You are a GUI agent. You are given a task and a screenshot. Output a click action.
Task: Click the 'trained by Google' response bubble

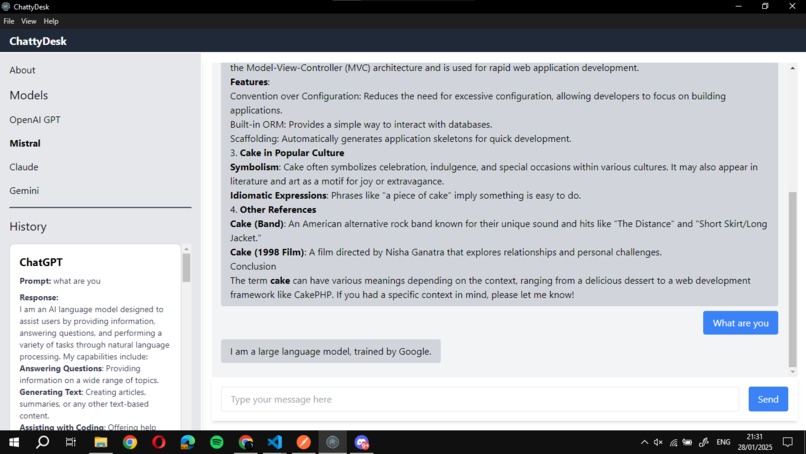pyautogui.click(x=331, y=351)
